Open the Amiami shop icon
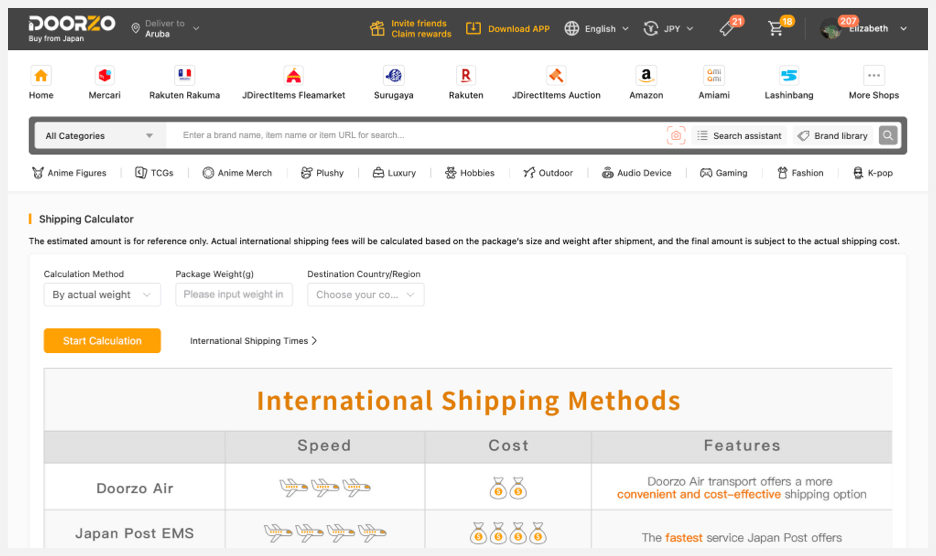 point(714,75)
